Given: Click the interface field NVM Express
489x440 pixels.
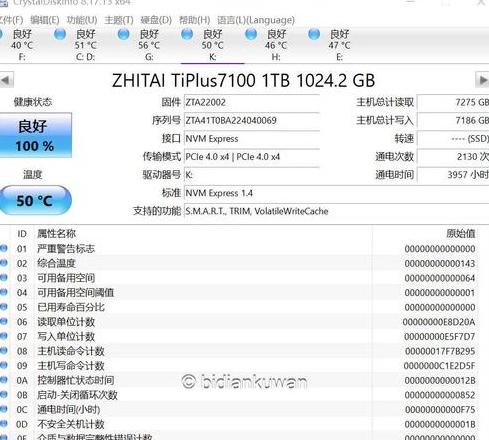Looking at the screenshot, I should pyautogui.click(x=252, y=139).
